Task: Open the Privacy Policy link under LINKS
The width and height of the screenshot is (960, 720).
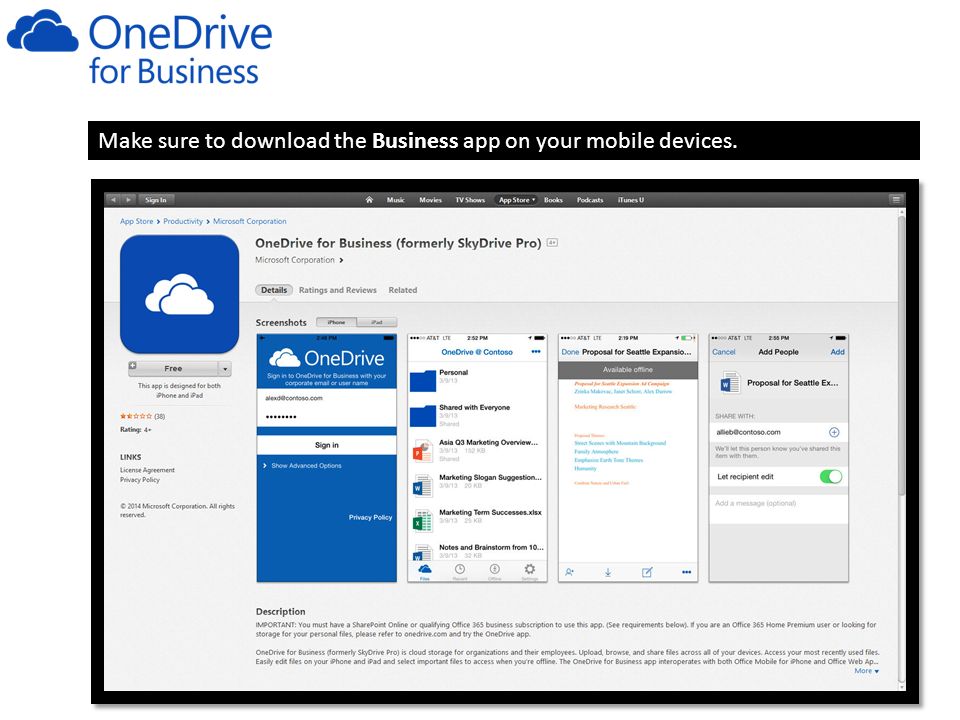Action: (140, 480)
